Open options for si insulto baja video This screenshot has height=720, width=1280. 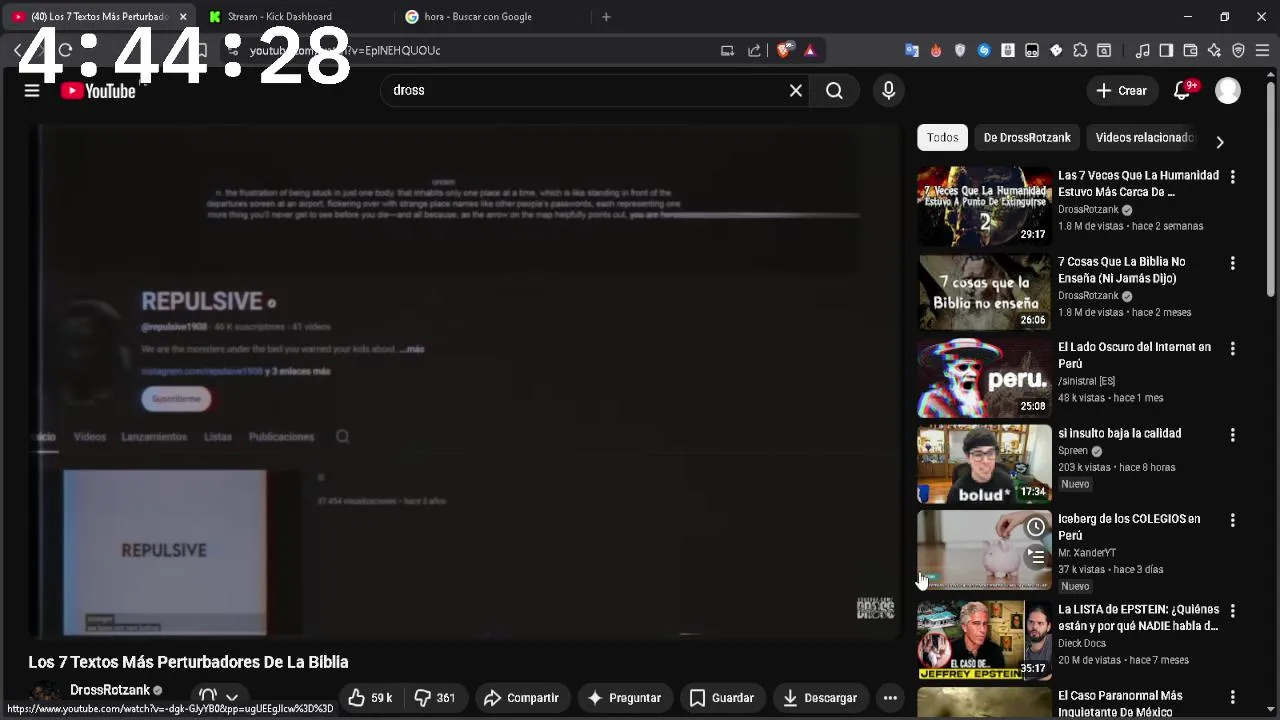click(x=1232, y=435)
